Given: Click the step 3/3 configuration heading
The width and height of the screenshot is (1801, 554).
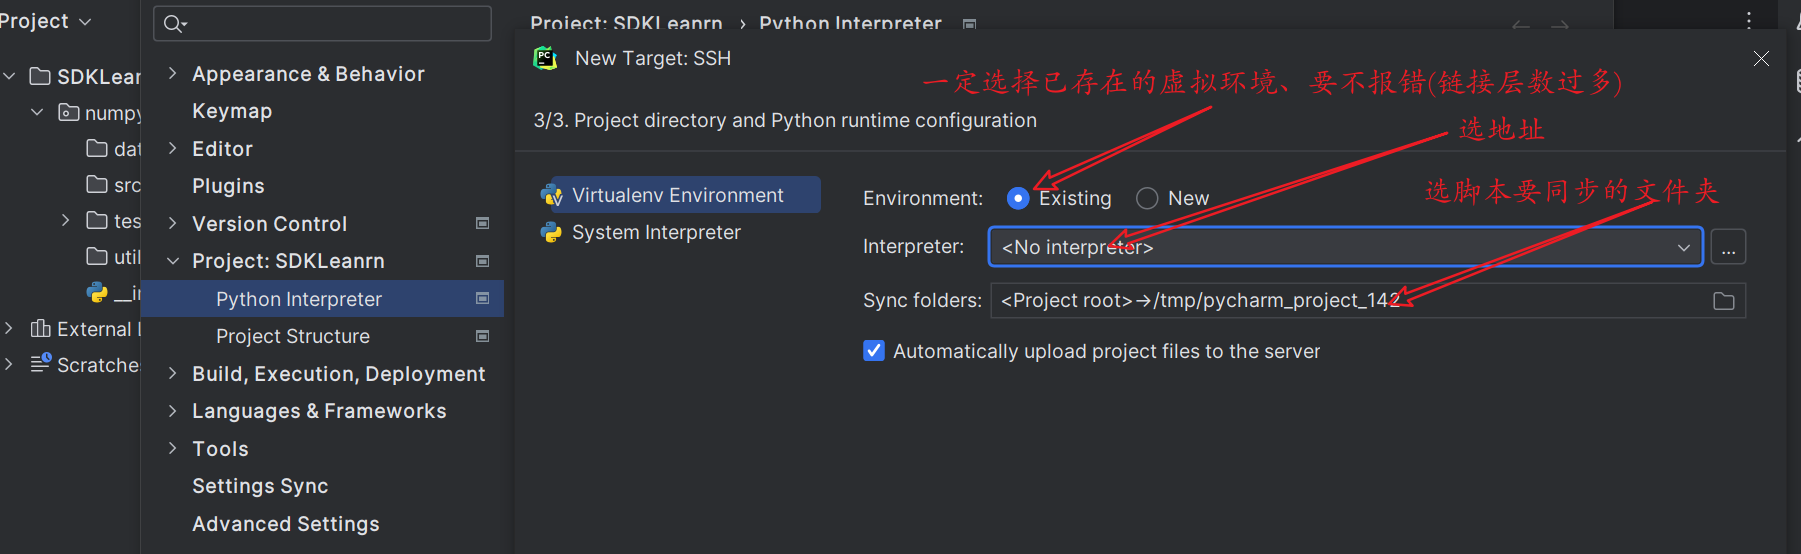Looking at the screenshot, I should click(x=785, y=120).
